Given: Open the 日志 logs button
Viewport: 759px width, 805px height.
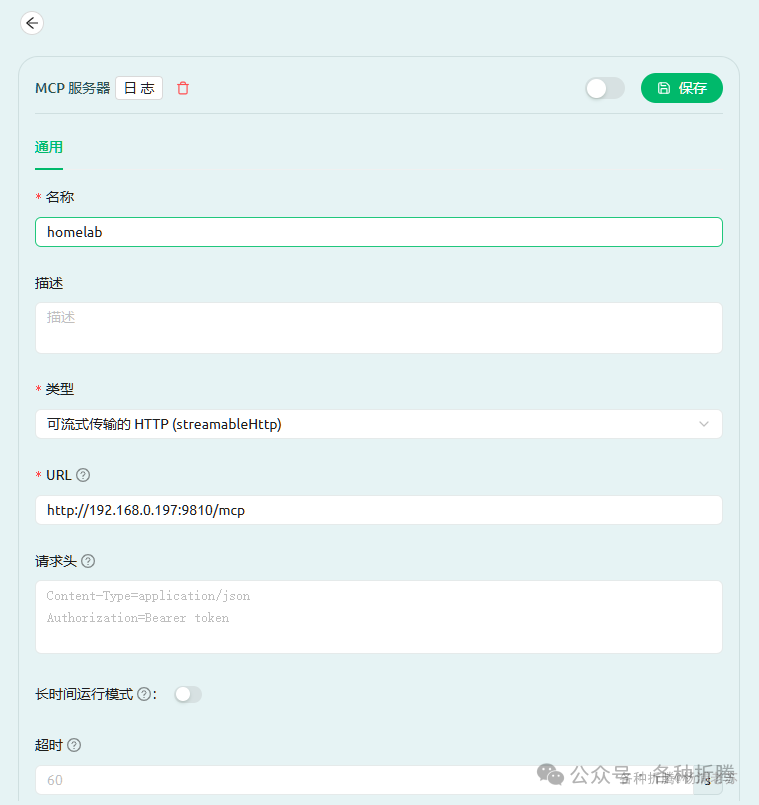Looking at the screenshot, I should click(139, 88).
